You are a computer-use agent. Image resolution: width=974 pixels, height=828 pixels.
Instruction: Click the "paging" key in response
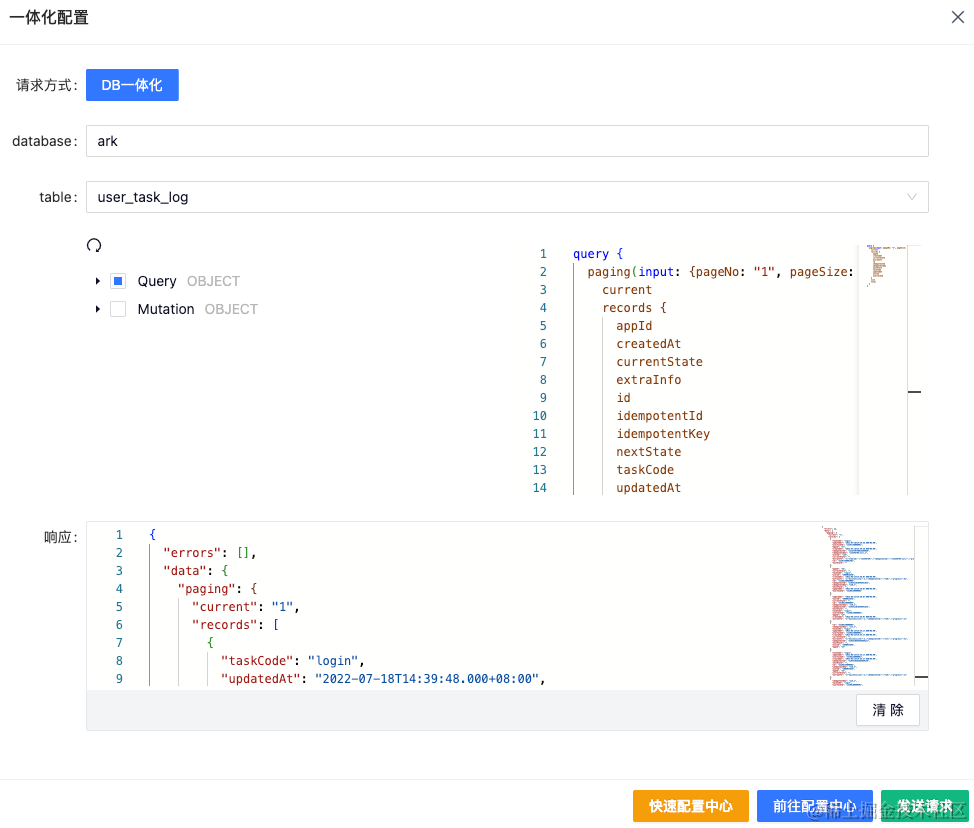(x=207, y=589)
